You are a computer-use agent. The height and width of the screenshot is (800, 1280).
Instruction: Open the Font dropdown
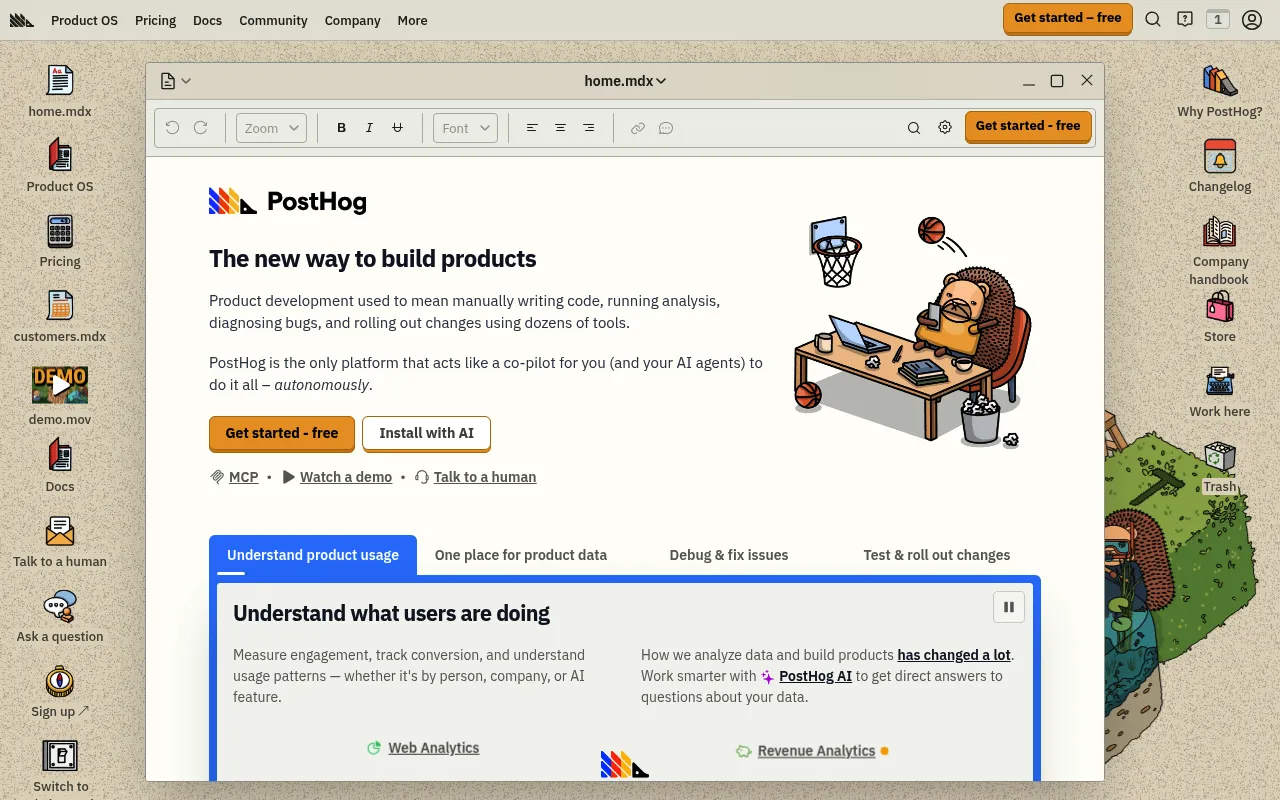click(465, 128)
